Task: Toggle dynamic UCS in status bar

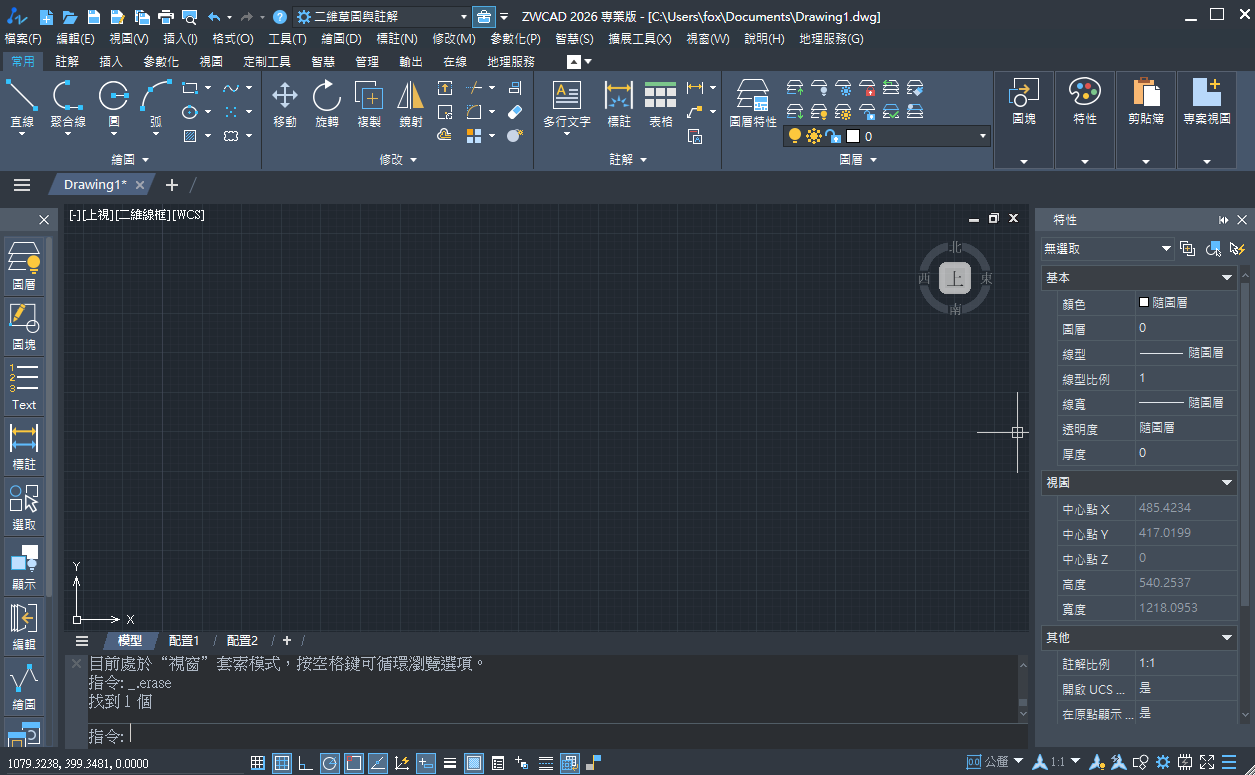Action: 402,763
